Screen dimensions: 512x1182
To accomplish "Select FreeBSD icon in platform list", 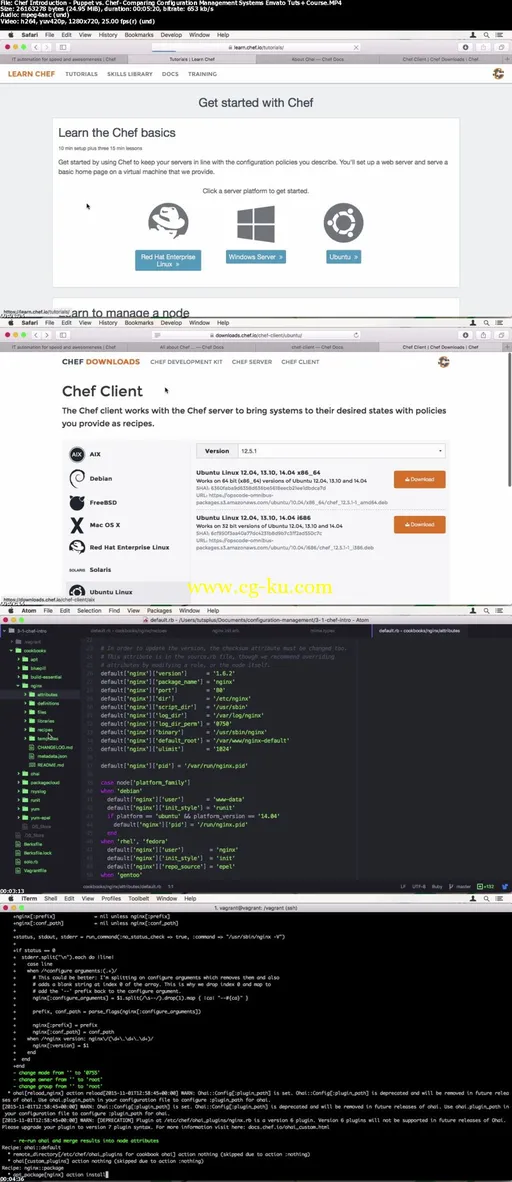I will coord(76,502).
